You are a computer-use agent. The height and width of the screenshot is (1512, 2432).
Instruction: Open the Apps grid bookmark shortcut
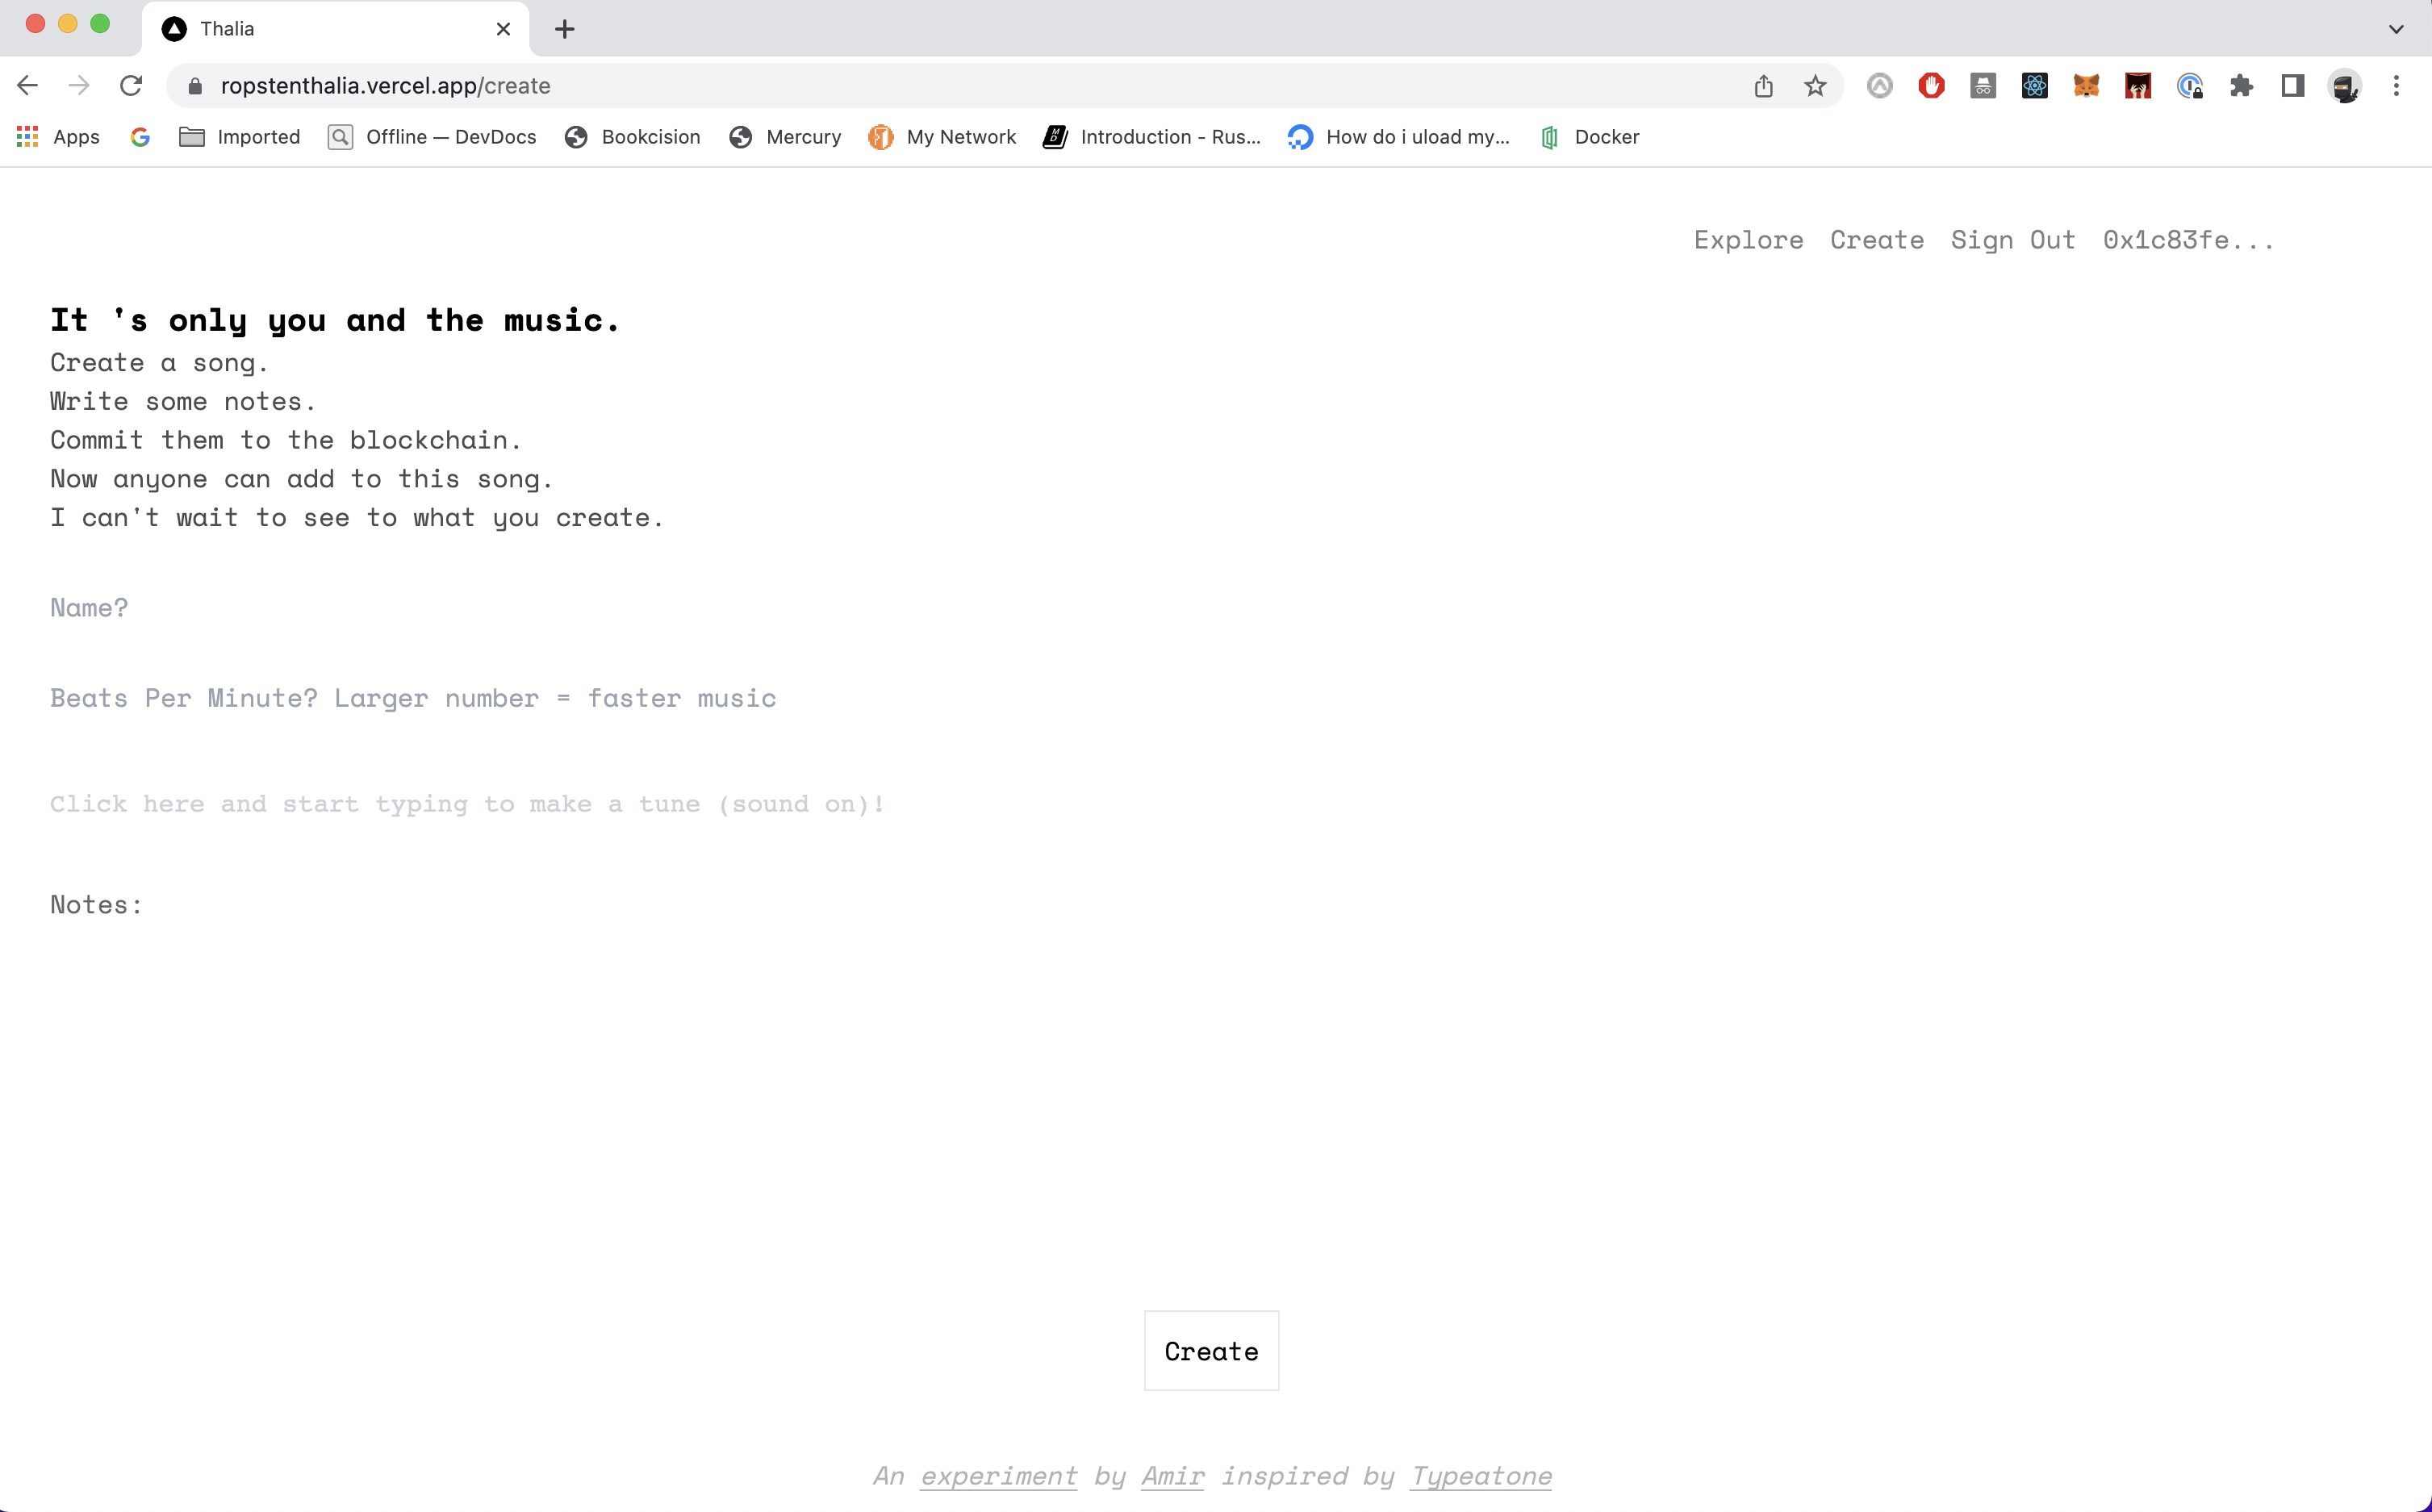[58, 137]
